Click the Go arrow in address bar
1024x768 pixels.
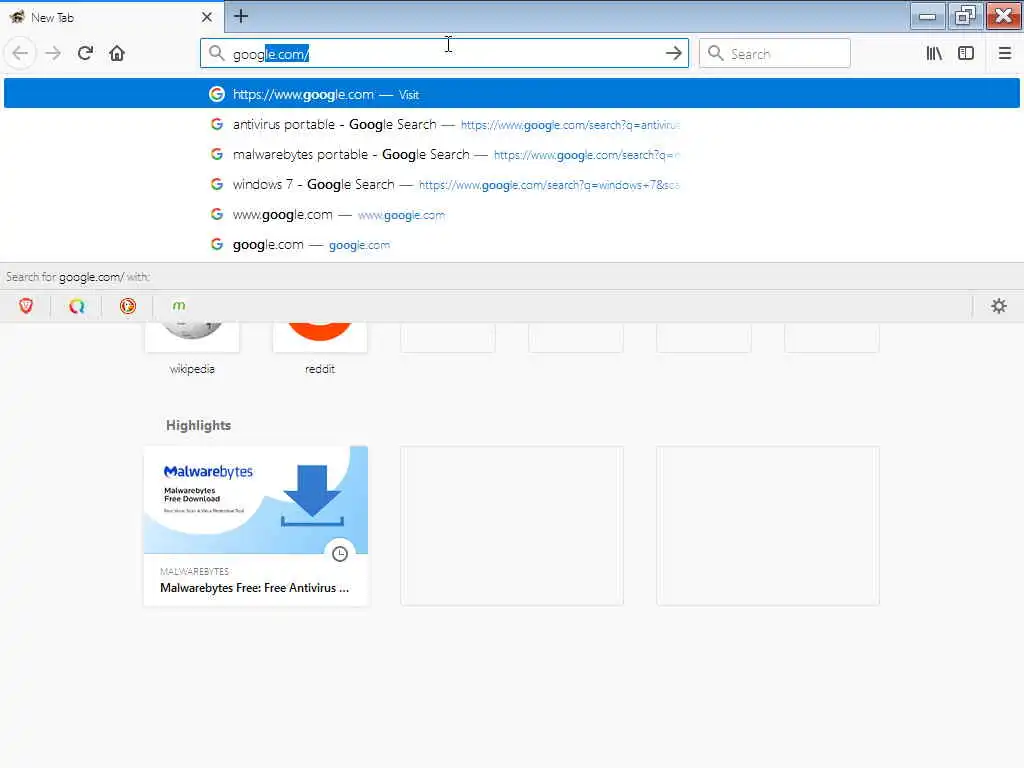point(673,54)
